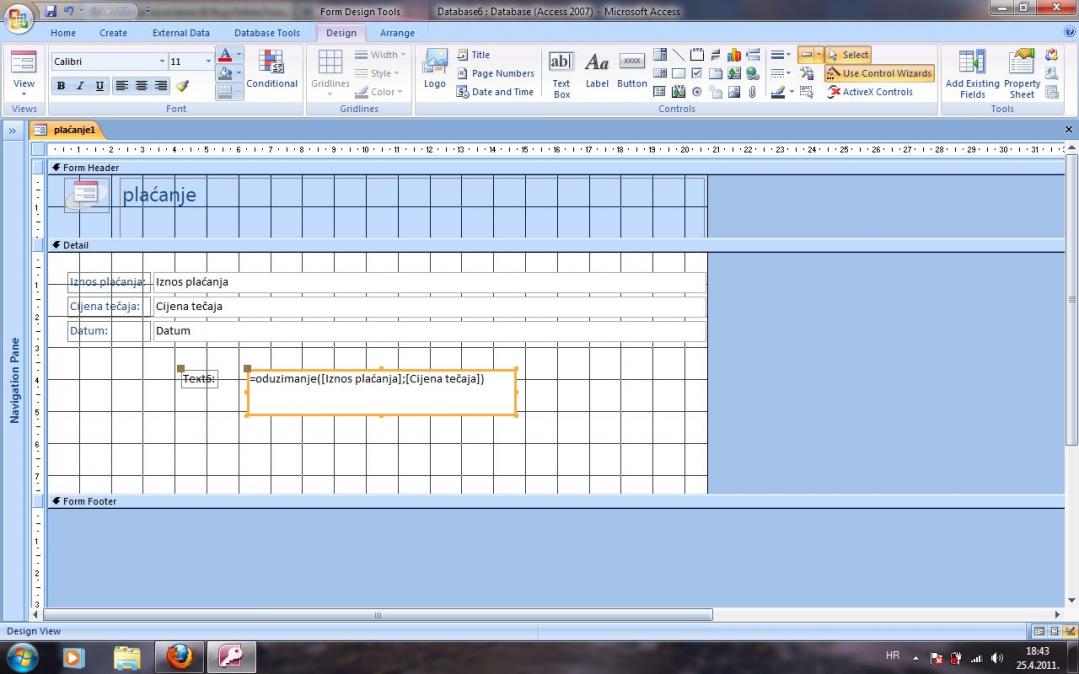Select the Line control tool
Viewport: 1079px width, 674px height.
[x=679, y=54]
